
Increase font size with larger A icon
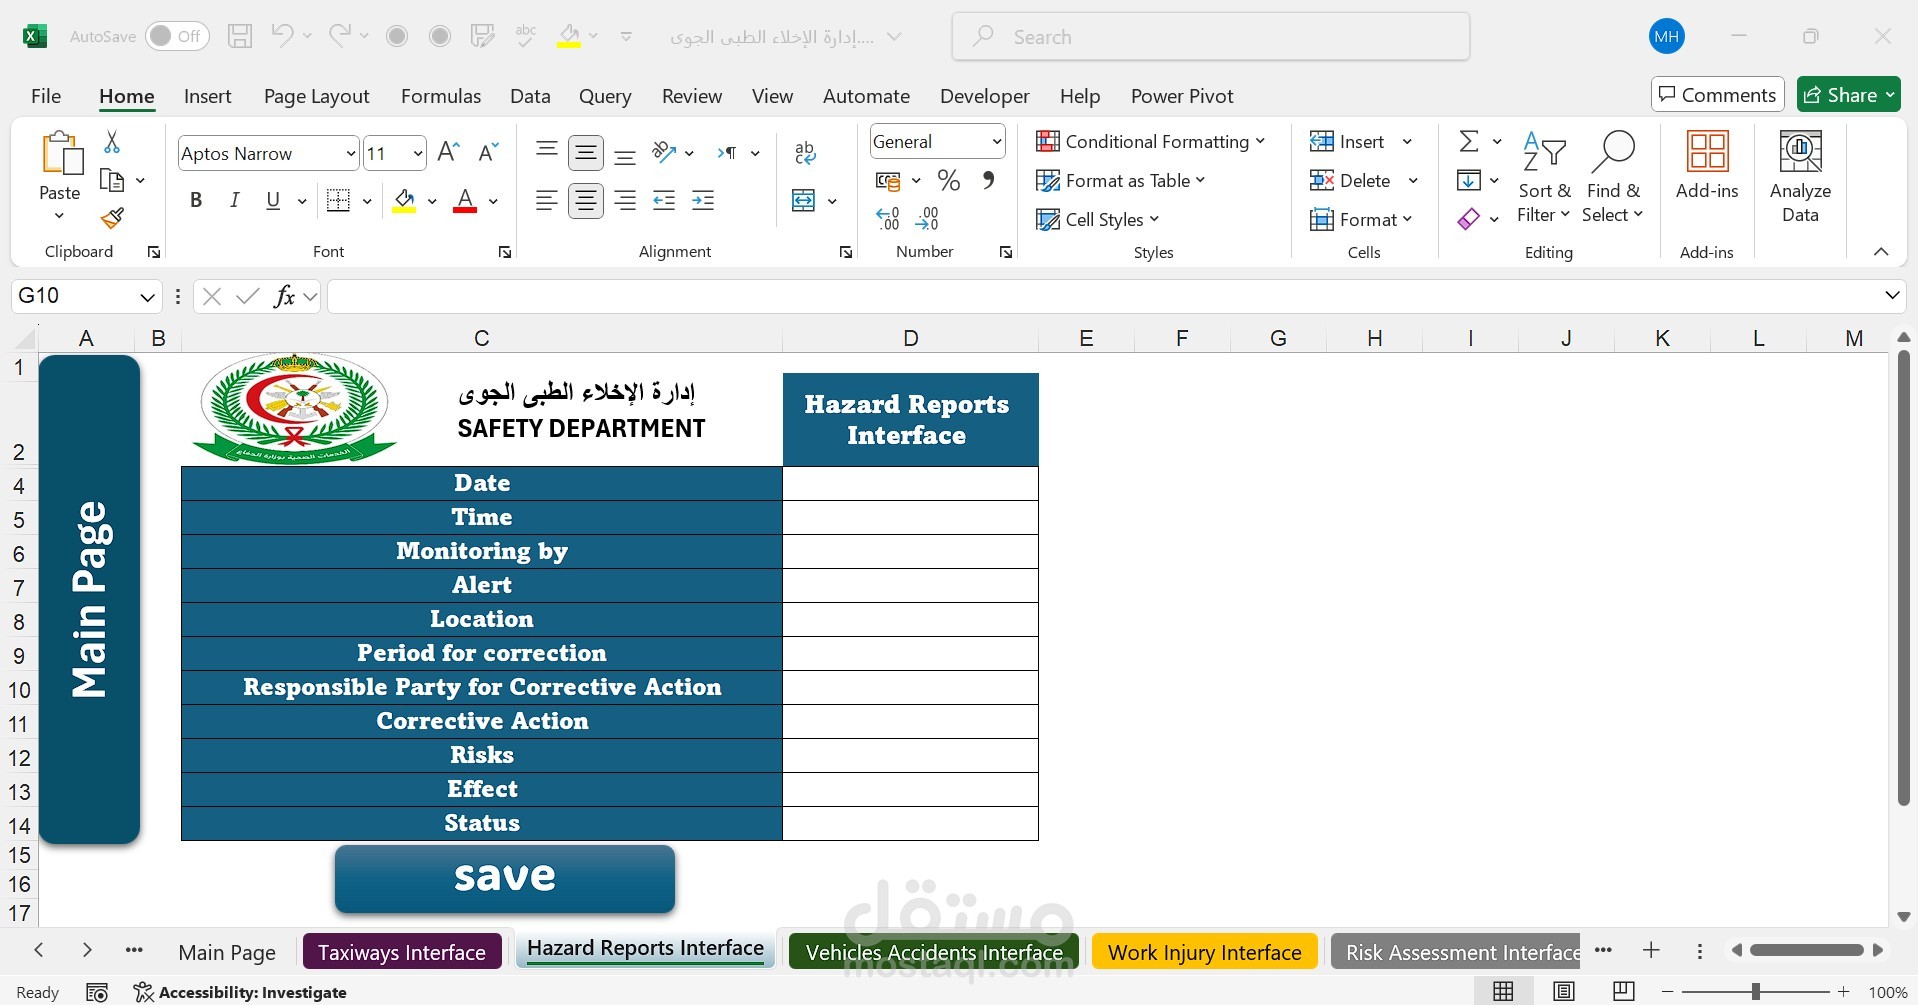point(449,153)
